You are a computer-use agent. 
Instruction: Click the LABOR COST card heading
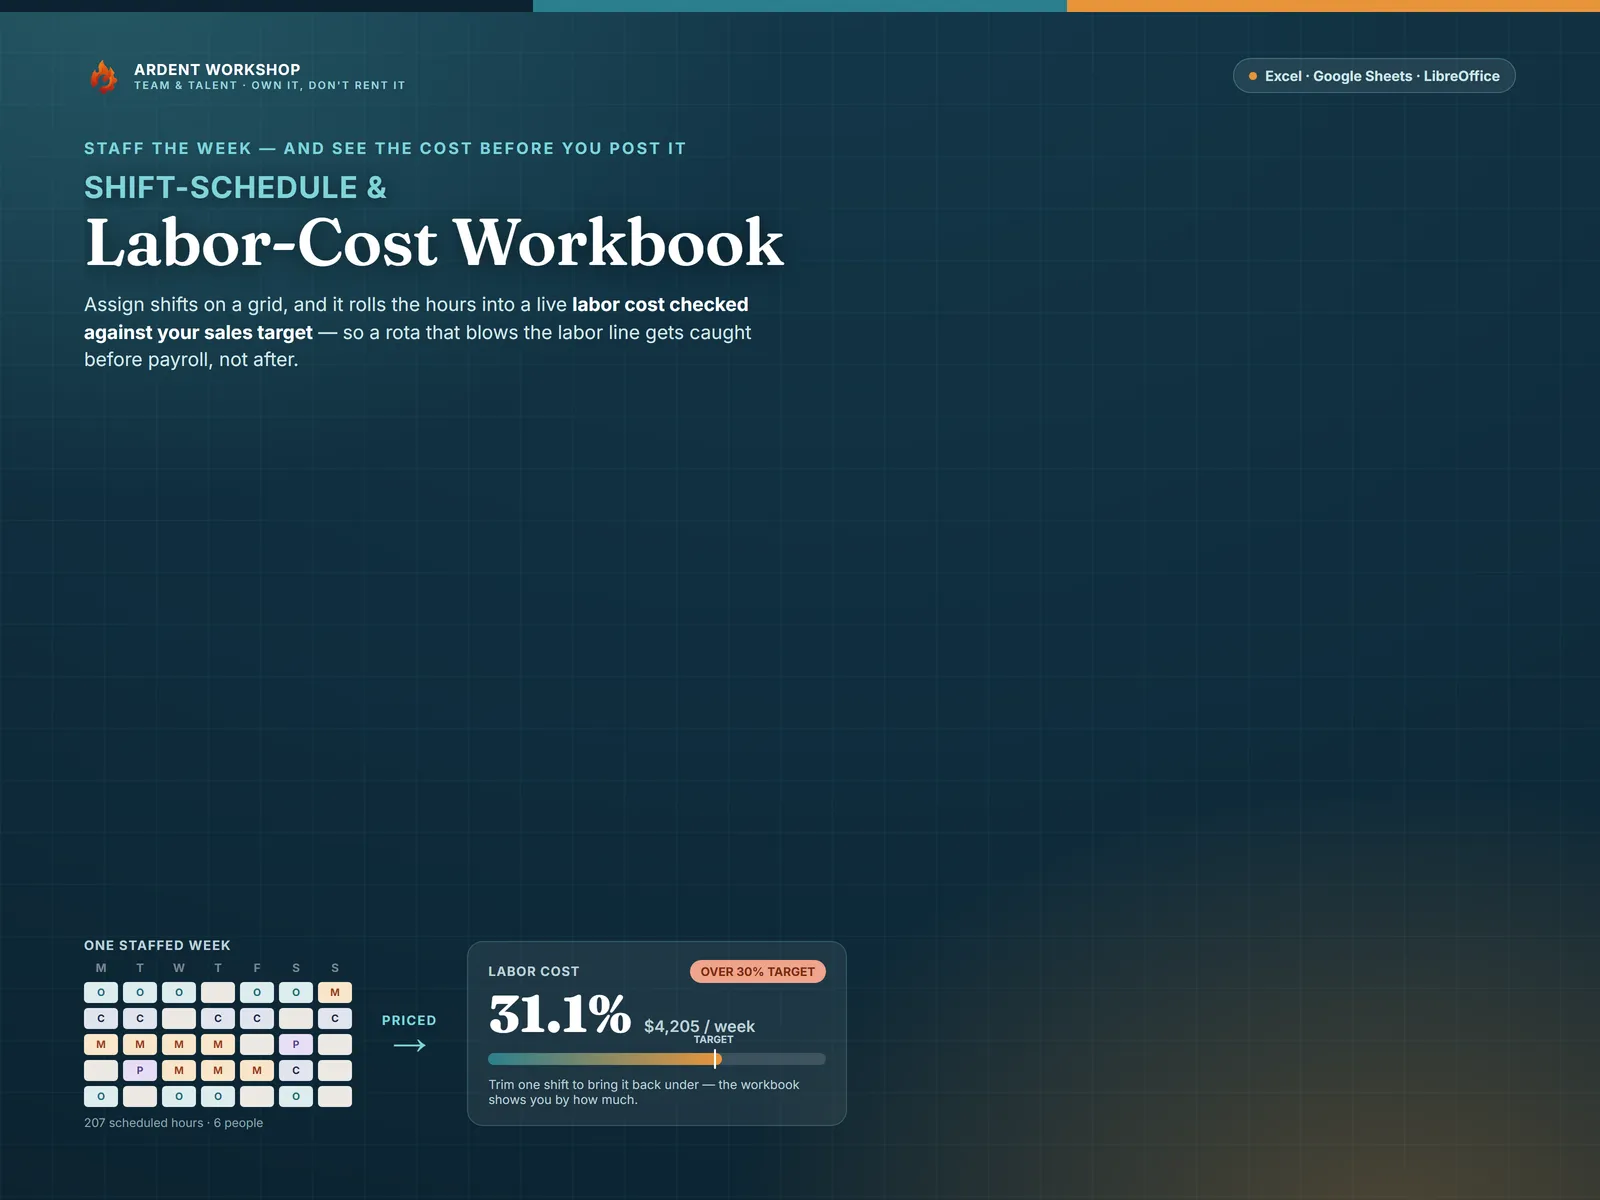tap(534, 971)
